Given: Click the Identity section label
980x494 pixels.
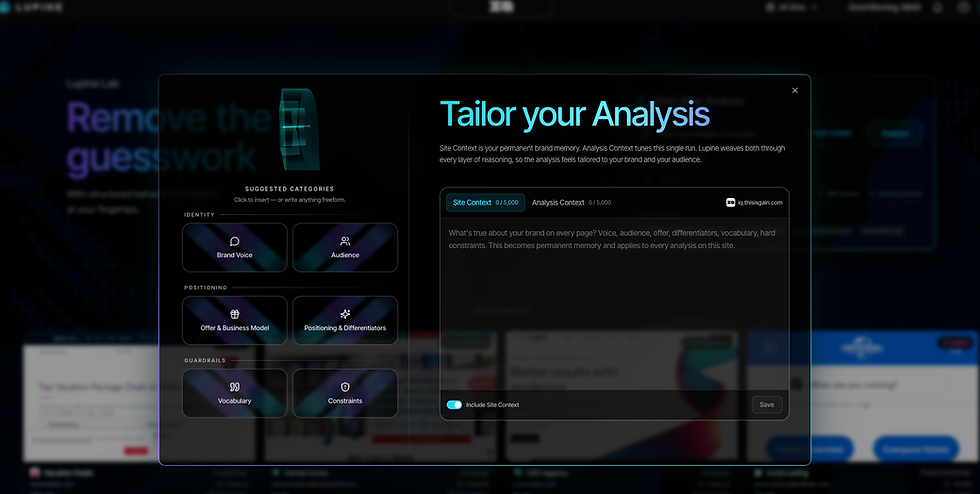Looking at the screenshot, I should pyautogui.click(x=199, y=214).
